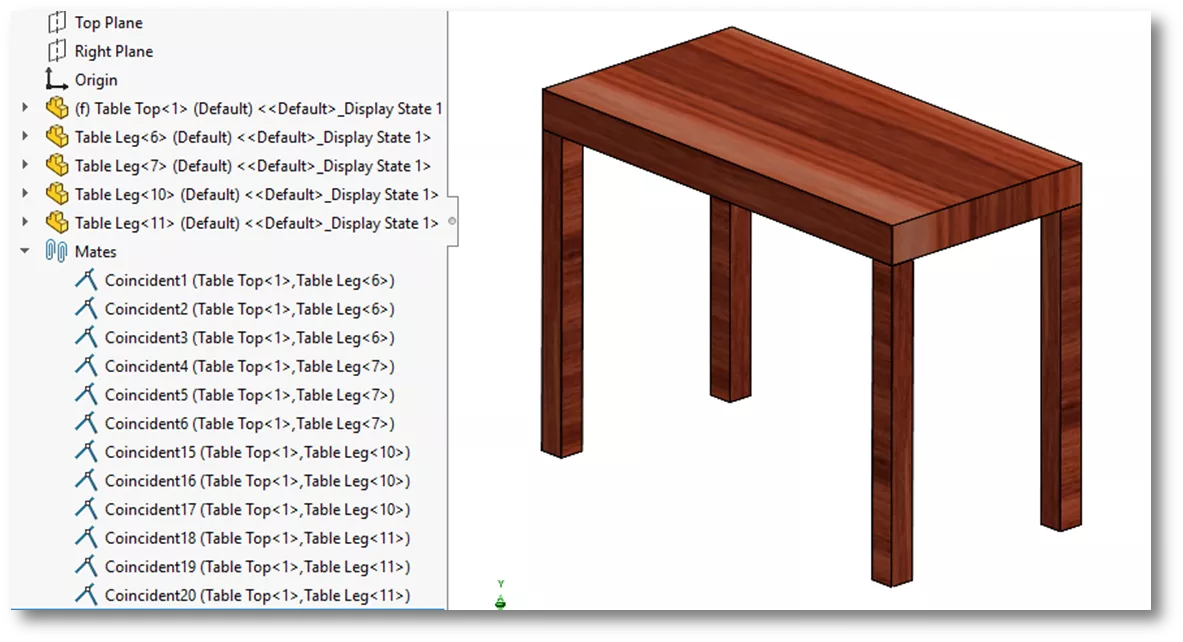Viewport: 1183px width, 642px height.
Task: Select '(f) Table Top<1> (Default)' text
Action: pos(164,109)
